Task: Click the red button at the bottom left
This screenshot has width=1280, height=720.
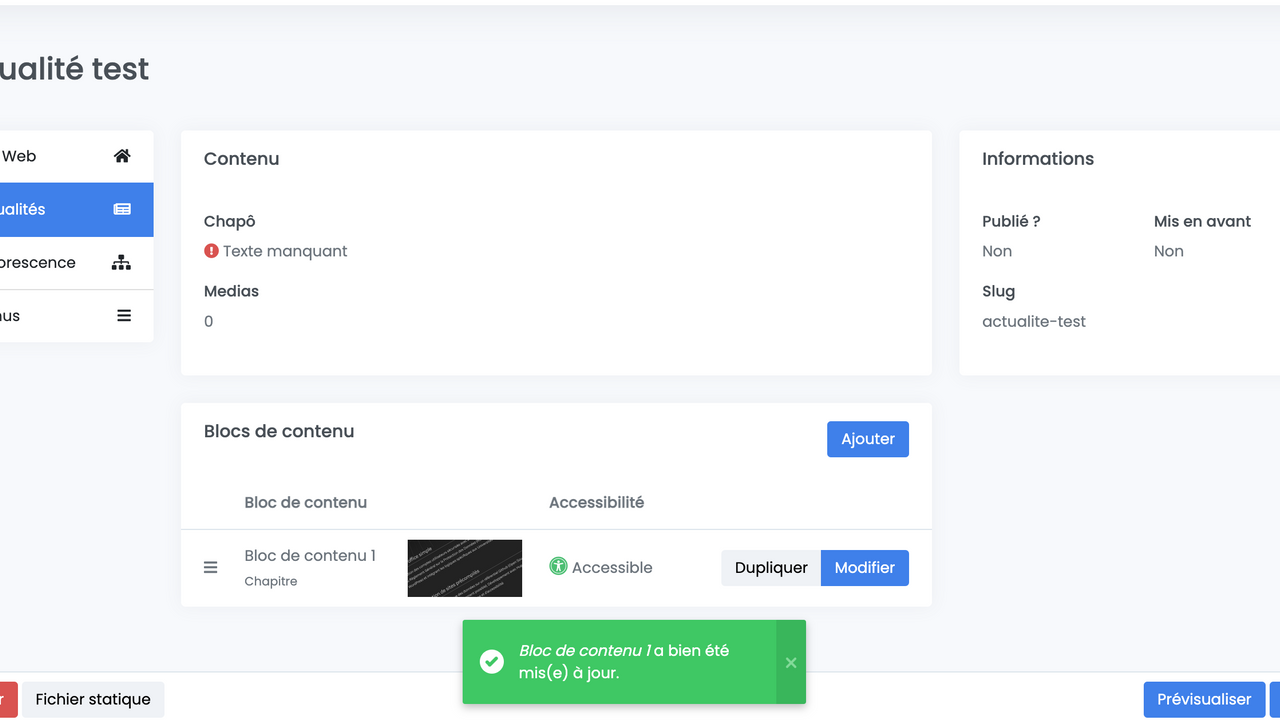Action: (x=6, y=699)
